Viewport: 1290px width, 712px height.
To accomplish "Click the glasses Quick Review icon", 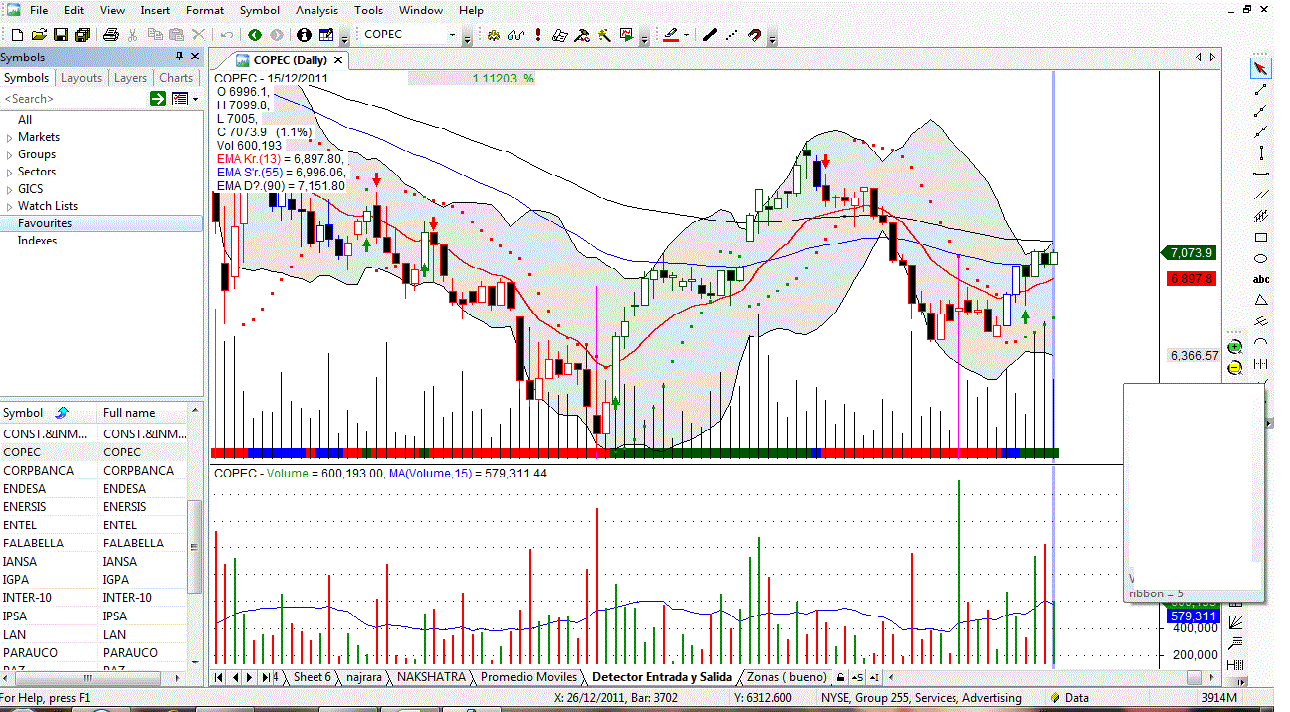I will [x=516, y=34].
